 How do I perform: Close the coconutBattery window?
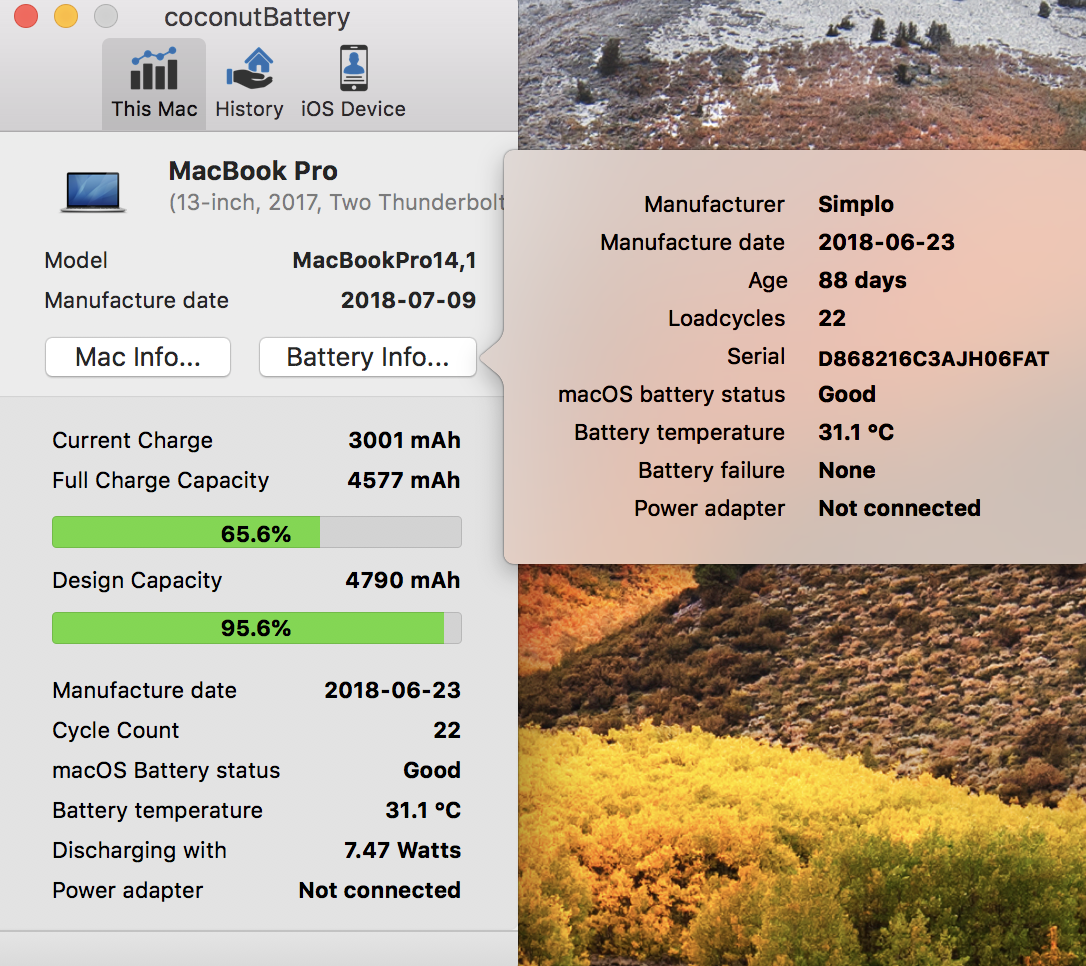tap(26, 15)
